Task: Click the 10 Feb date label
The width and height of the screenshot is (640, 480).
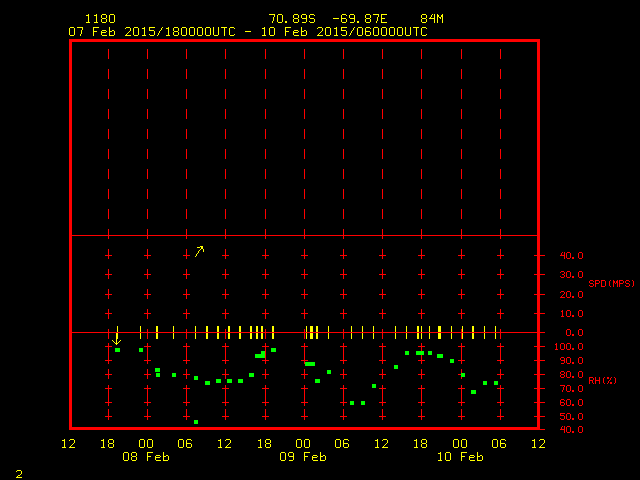Action: [460, 457]
